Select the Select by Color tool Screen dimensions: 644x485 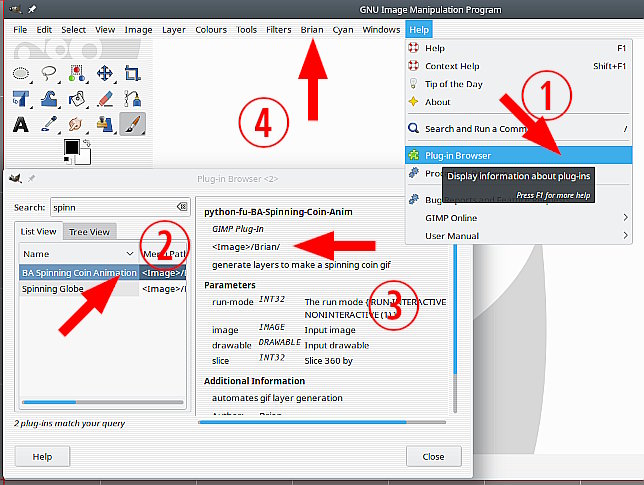pos(77,74)
